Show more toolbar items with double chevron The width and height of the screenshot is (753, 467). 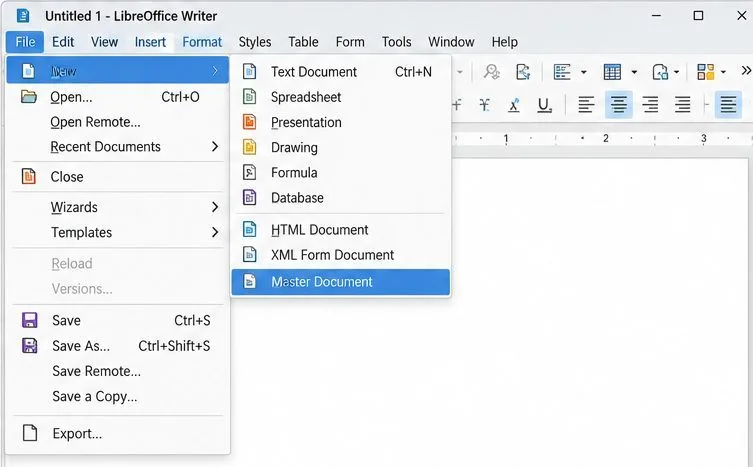[x=746, y=71]
